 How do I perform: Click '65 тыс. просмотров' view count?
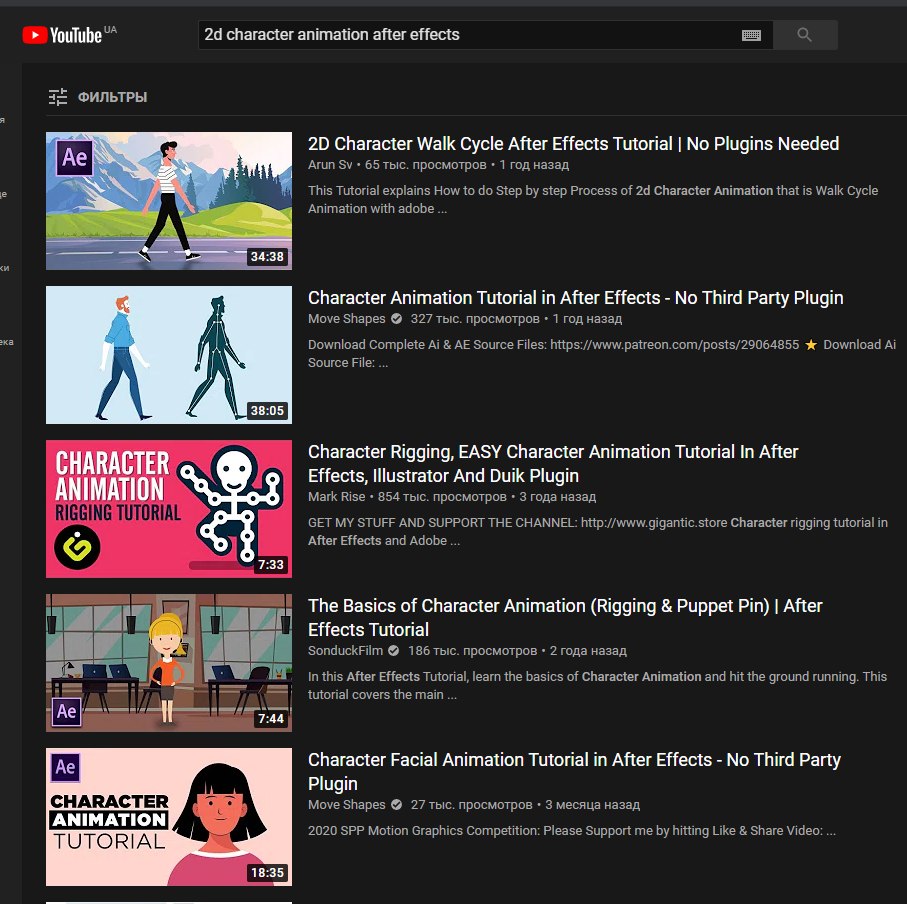click(426, 165)
